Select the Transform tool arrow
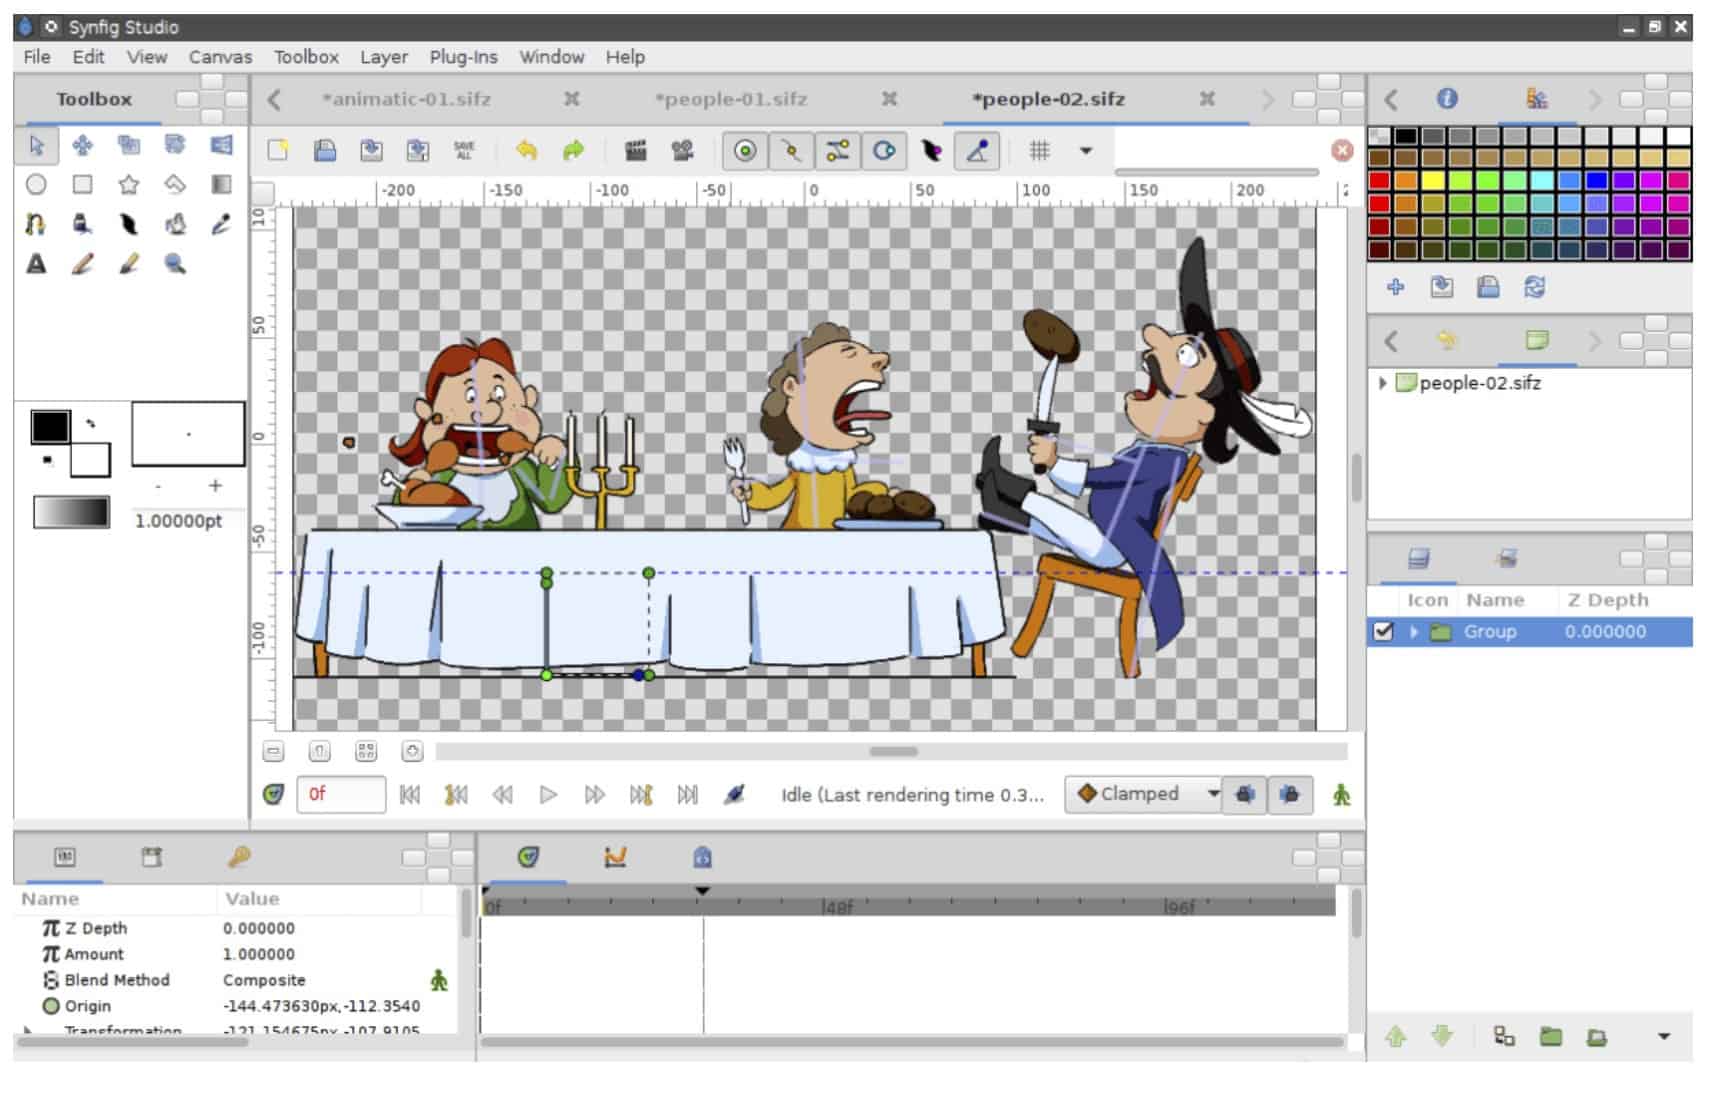 tap(36, 146)
